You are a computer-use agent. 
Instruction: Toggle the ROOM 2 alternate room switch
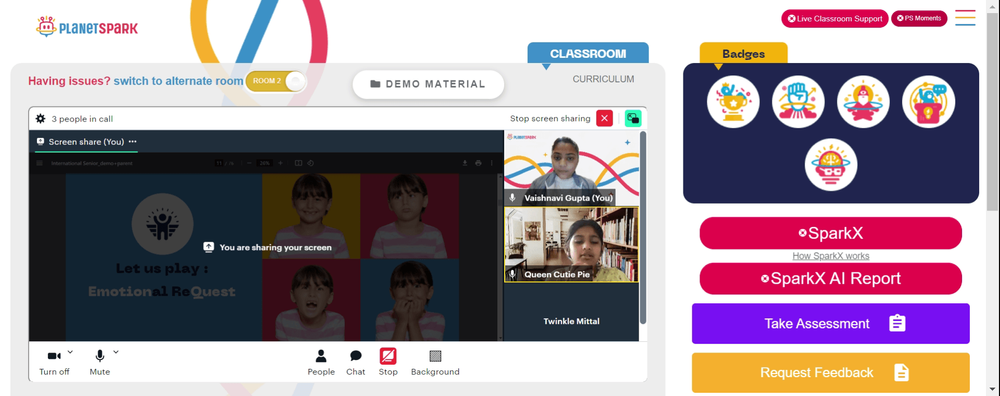pyautogui.click(x=276, y=81)
